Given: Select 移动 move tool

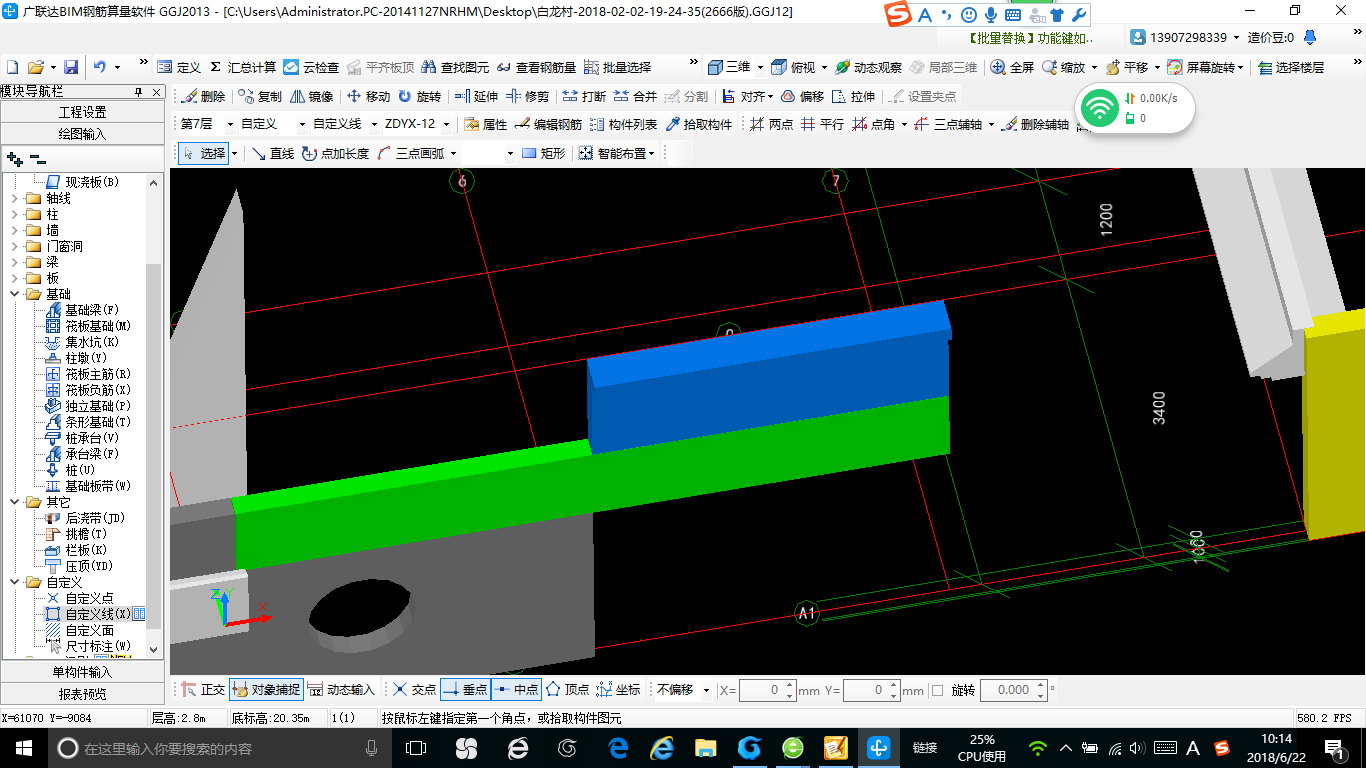Looking at the screenshot, I should coord(368,97).
